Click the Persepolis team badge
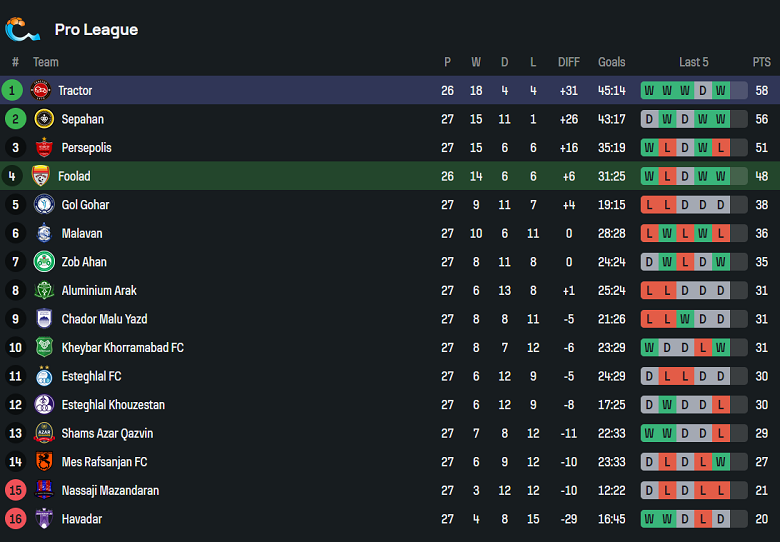 [x=43, y=148]
